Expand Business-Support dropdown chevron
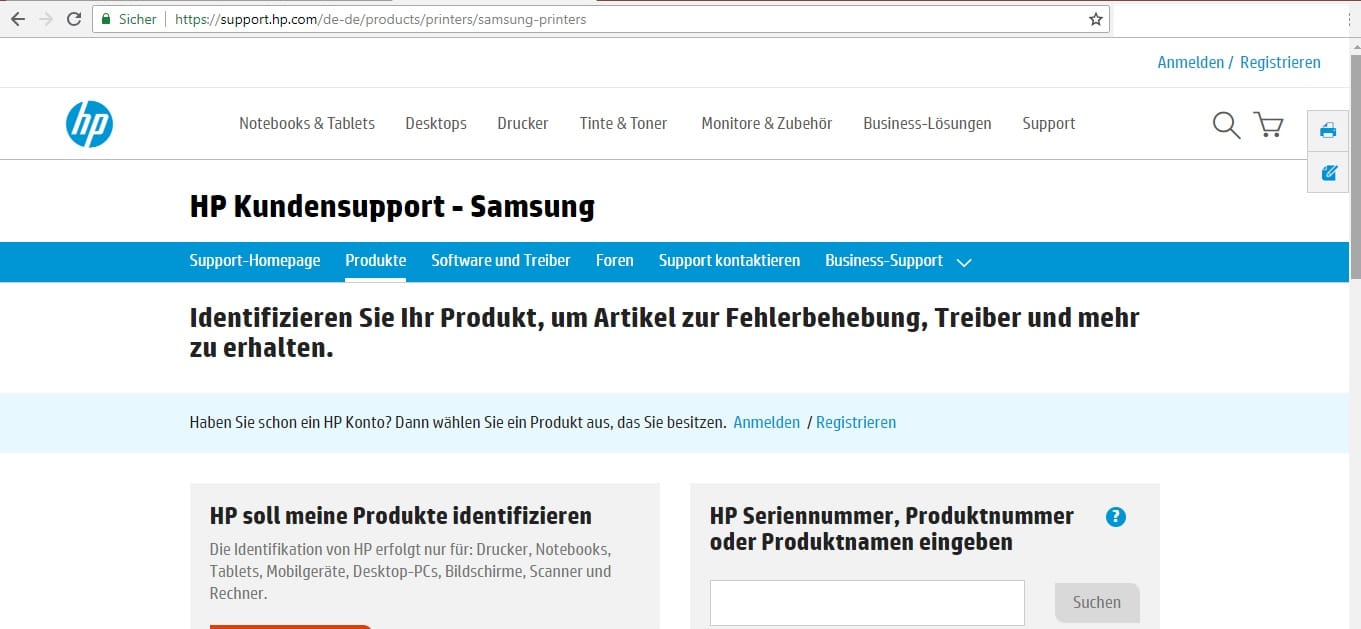 coord(964,262)
